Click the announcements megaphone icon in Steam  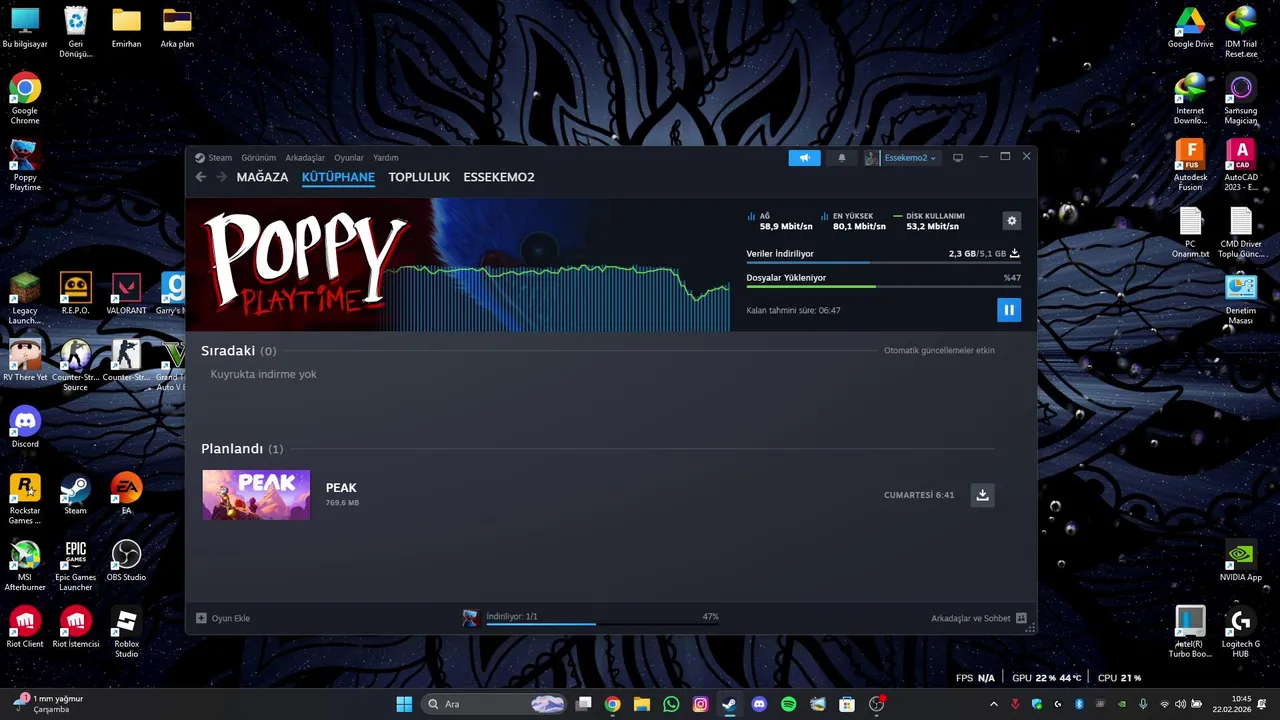click(804, 158)
